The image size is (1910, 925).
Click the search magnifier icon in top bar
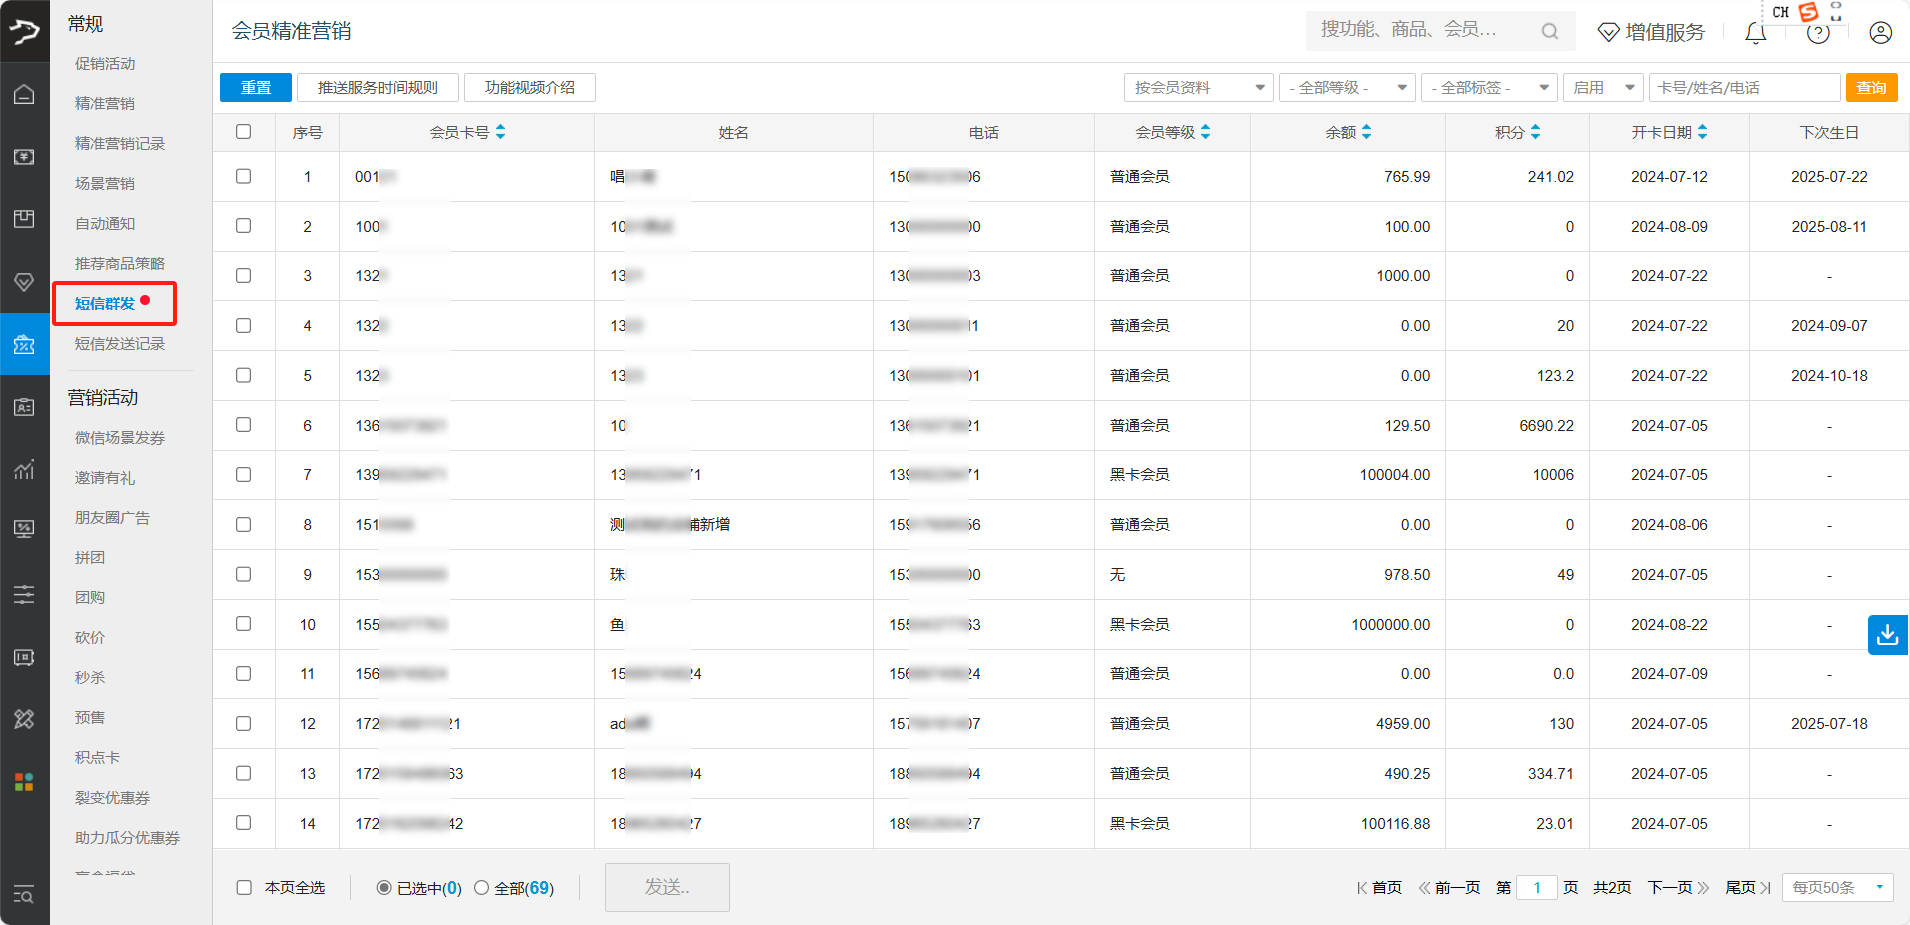(x=1549, y=32)
